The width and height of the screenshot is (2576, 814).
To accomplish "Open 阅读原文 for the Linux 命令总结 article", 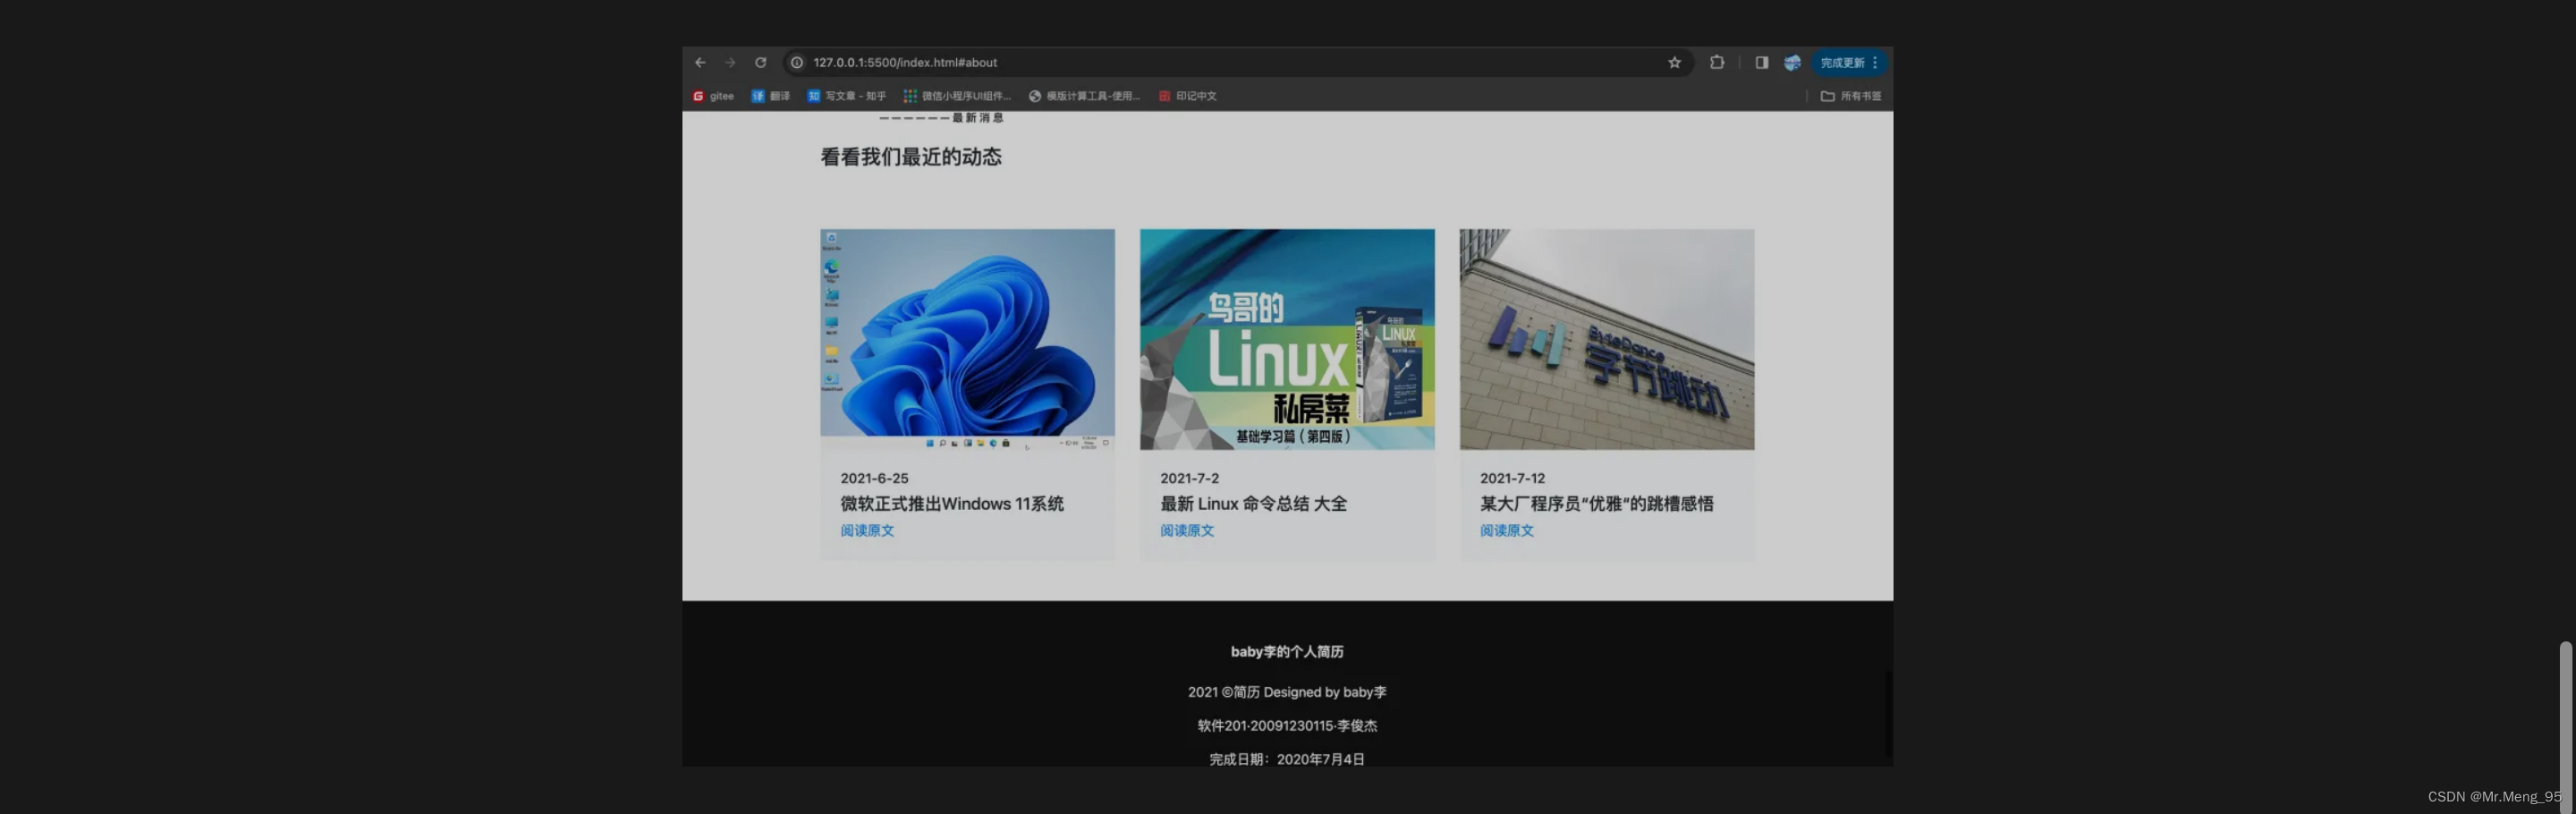I will pos(1187,531).
